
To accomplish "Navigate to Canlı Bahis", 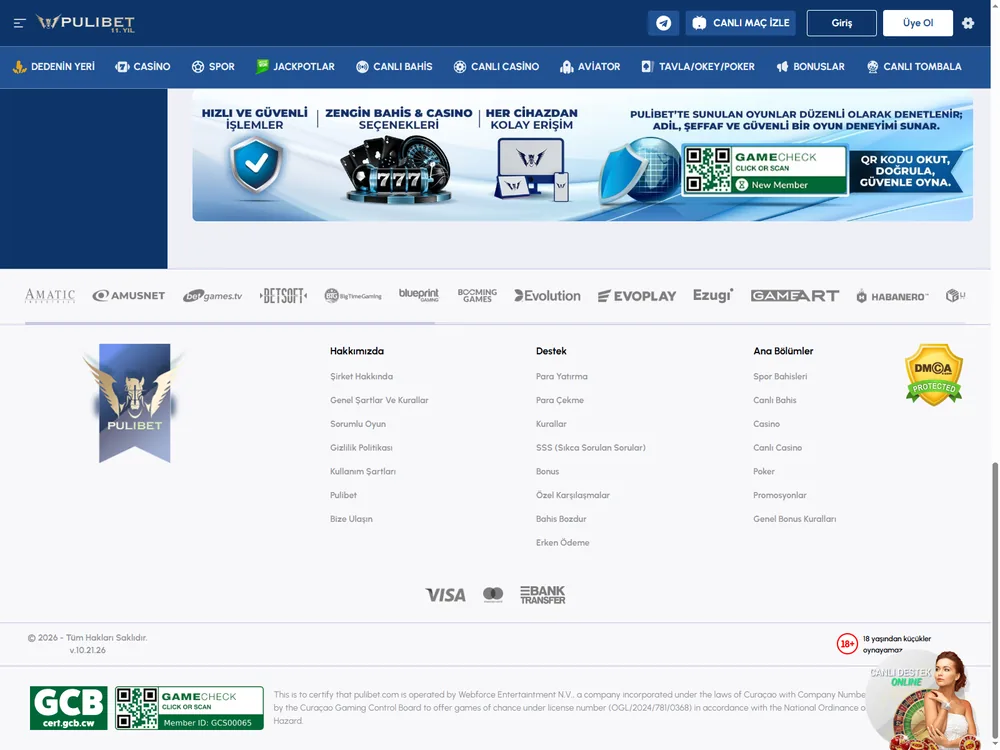I will pyautogui.click(x=394, y=66).
